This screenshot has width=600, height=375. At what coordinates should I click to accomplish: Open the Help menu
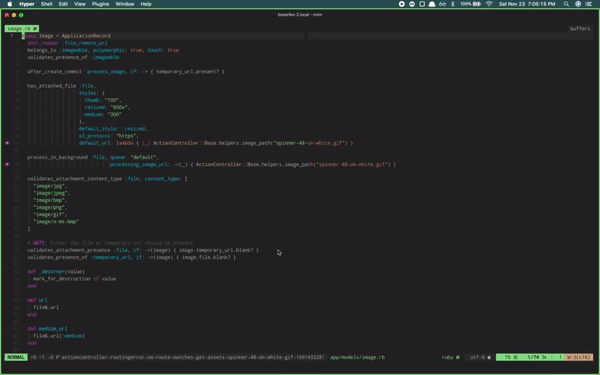(146, 4)
